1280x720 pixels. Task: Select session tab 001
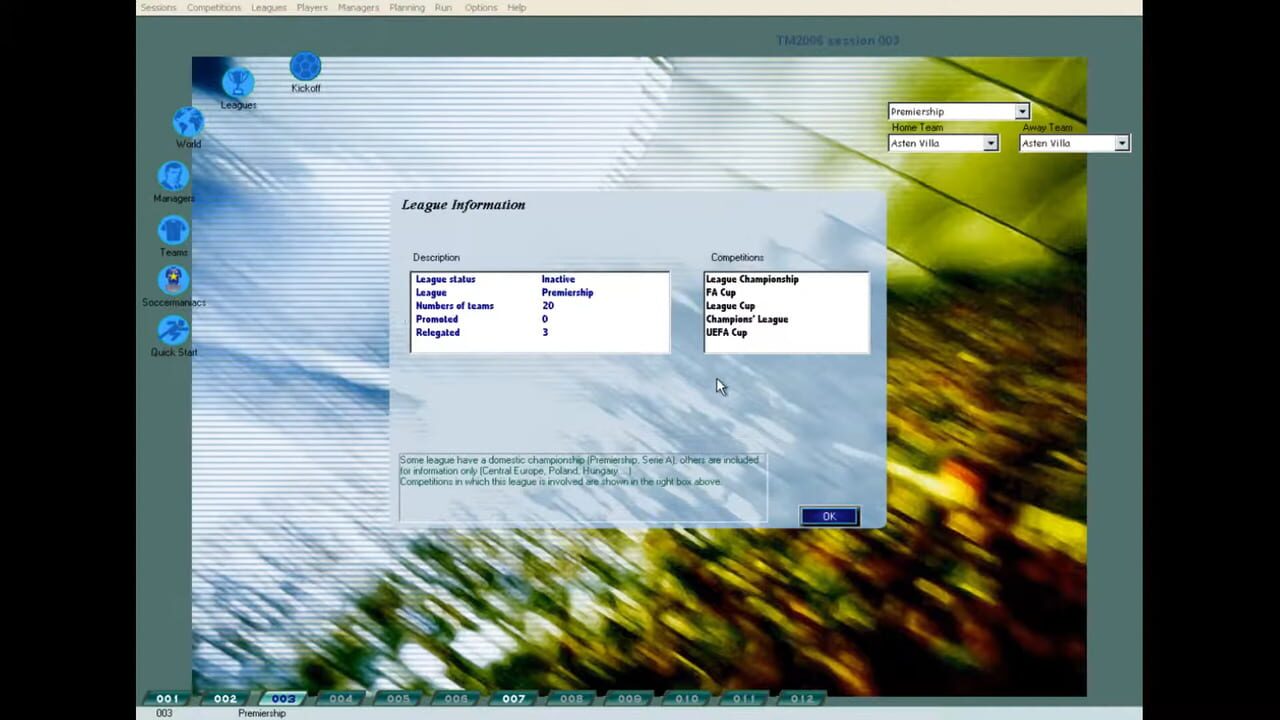coord(167,698)
